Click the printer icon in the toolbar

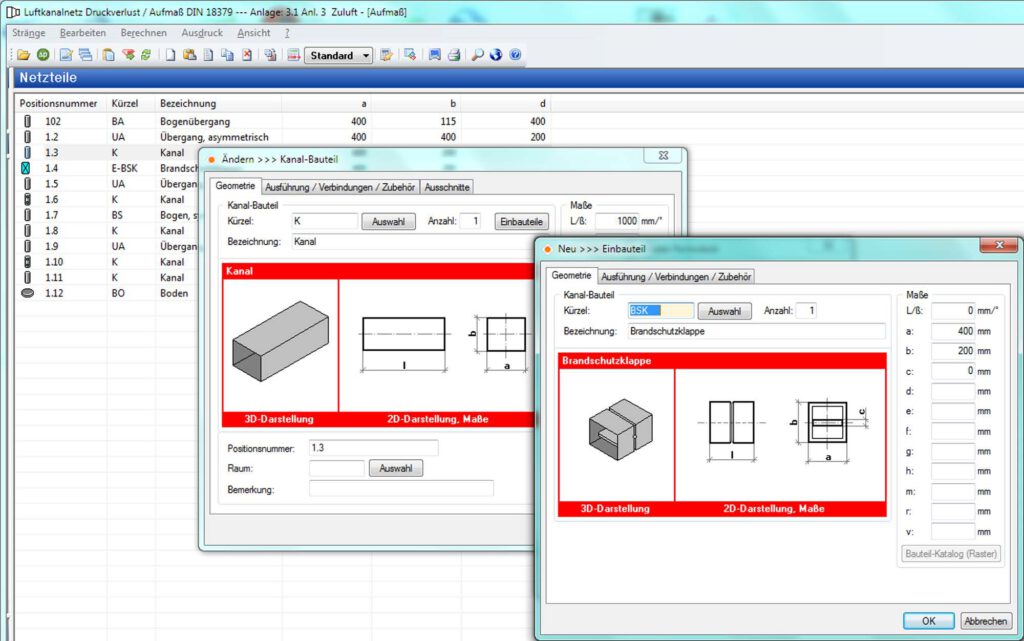click(x=454, y=55)
